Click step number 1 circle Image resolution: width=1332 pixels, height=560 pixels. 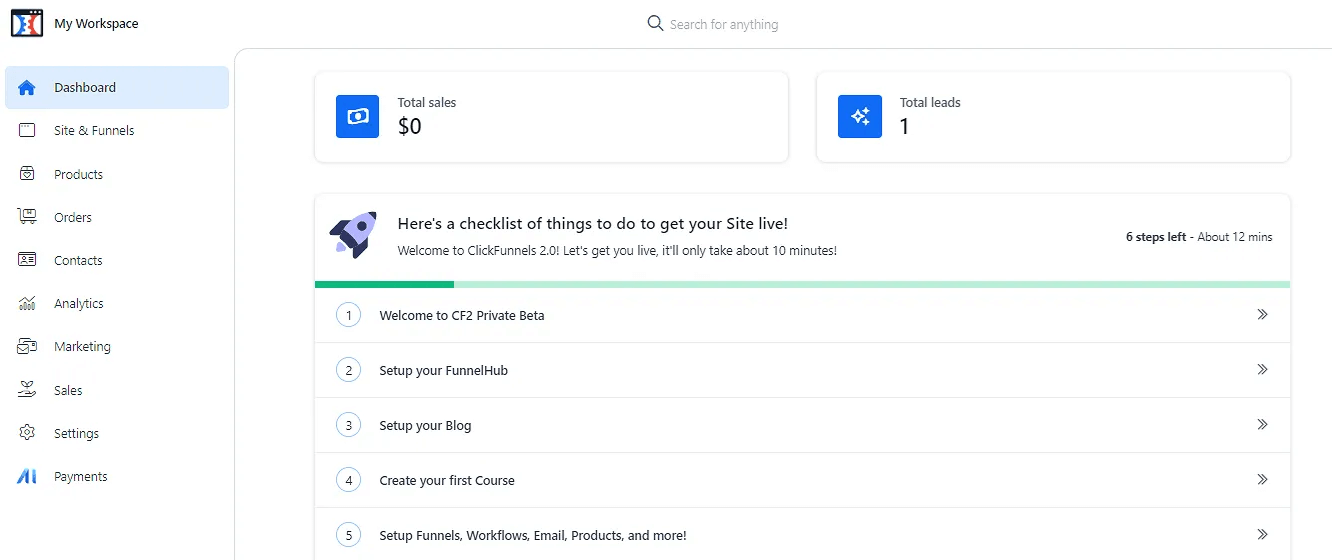click(349, 315)
